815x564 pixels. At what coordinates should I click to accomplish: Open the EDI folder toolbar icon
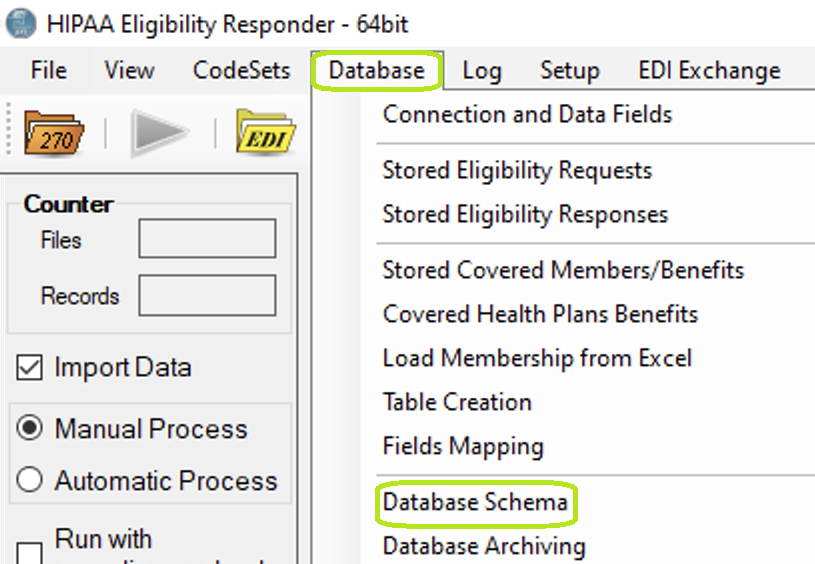(x=266, y=131)
